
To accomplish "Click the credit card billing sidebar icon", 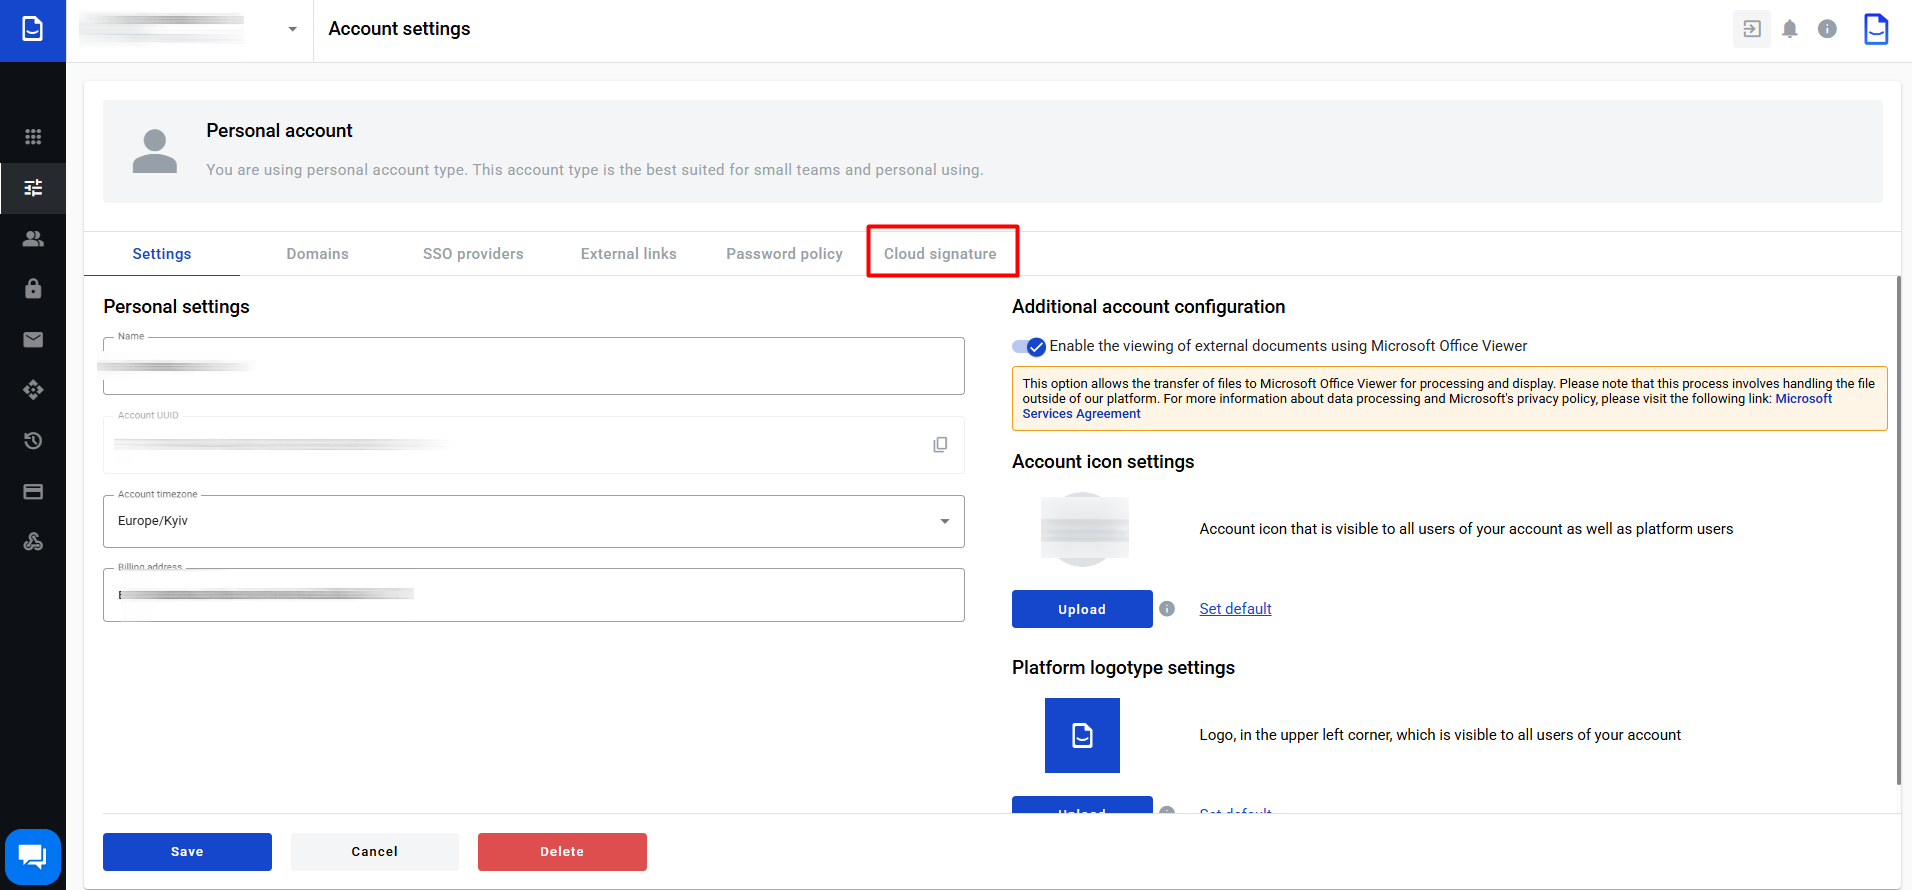I will click(x=33, y=492).
